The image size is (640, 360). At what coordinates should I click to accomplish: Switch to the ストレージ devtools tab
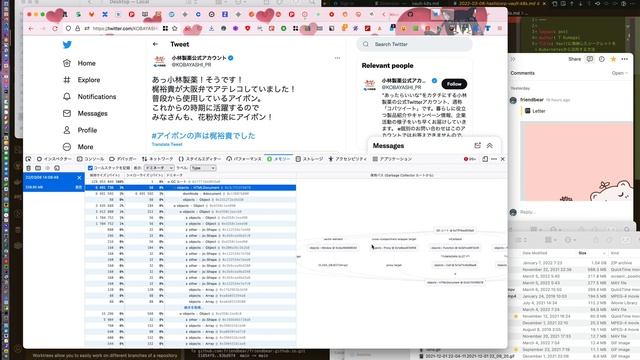309,159
